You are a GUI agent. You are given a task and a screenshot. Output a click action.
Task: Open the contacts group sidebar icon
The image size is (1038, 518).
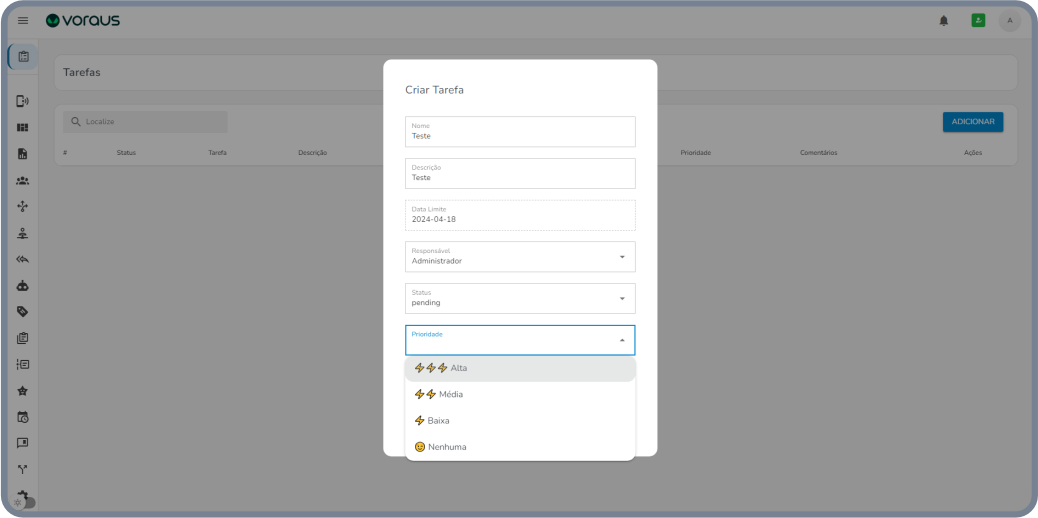(x=22, y=181)
